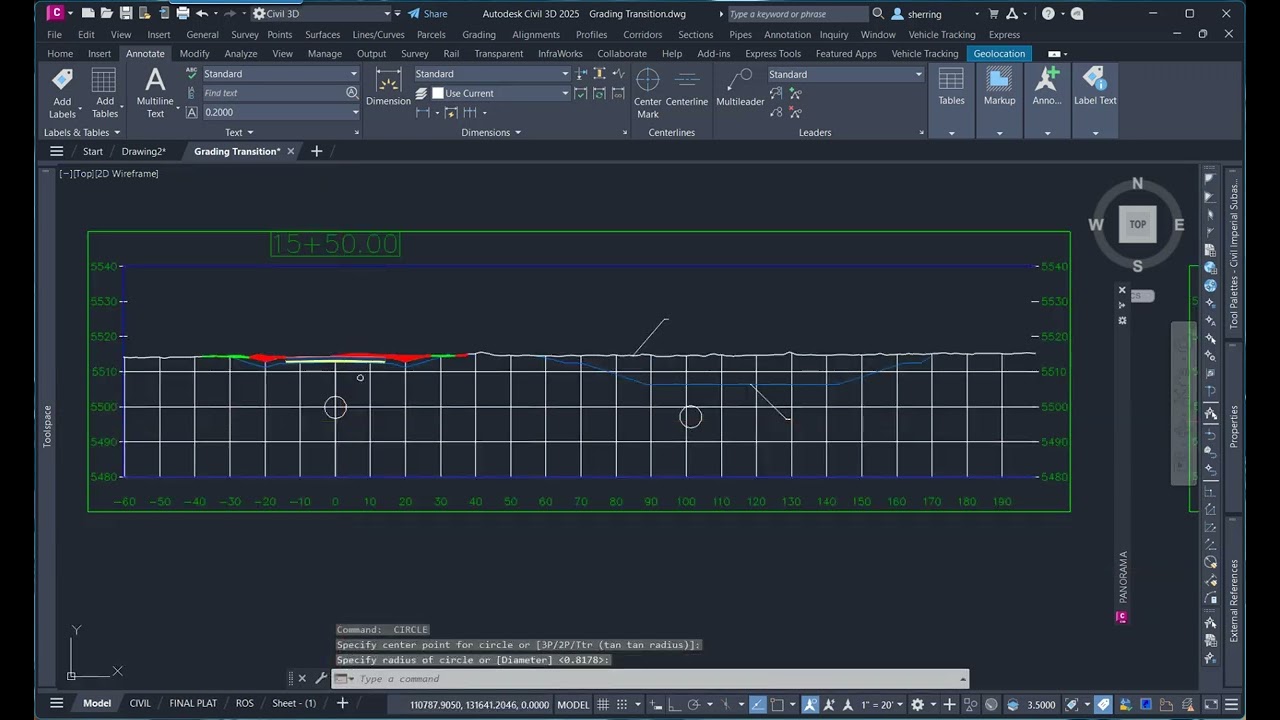
Task: Click the Share button
Action: (x=426, y=14)
